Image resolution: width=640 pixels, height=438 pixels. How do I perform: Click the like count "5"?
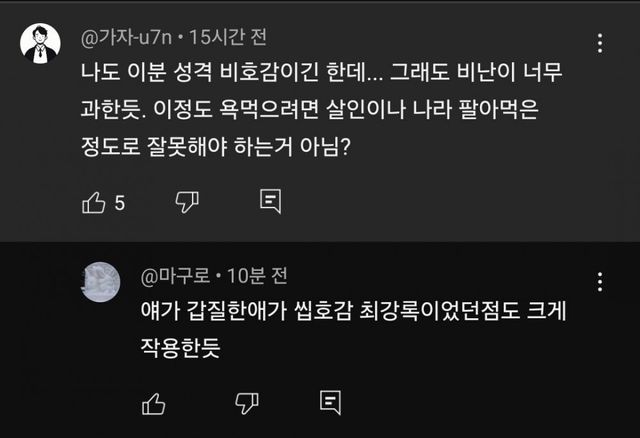119,203
